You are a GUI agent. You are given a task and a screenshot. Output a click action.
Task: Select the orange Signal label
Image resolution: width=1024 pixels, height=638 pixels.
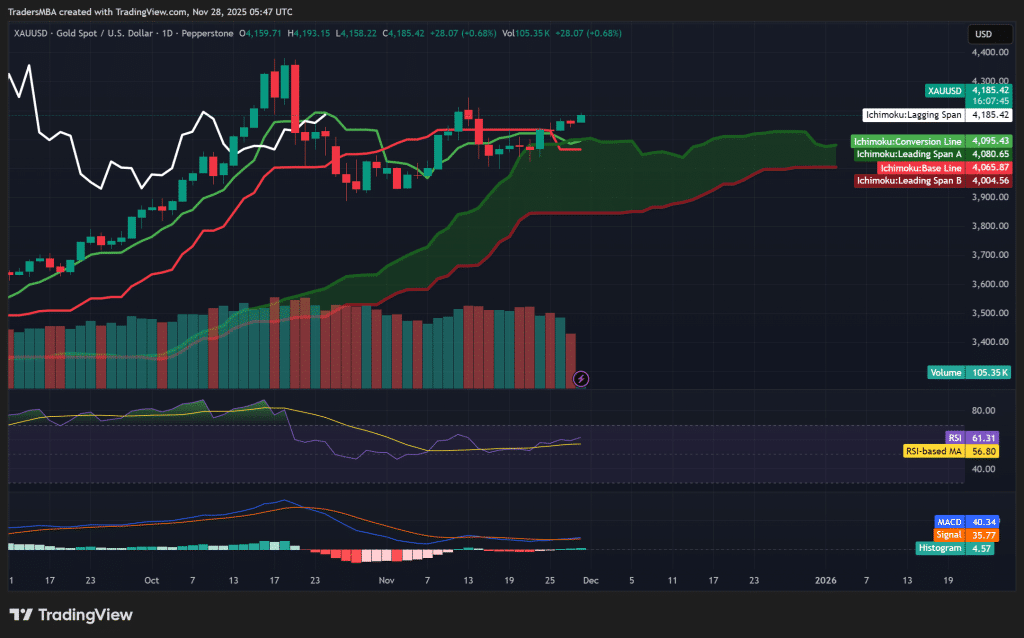click(949, 535)
